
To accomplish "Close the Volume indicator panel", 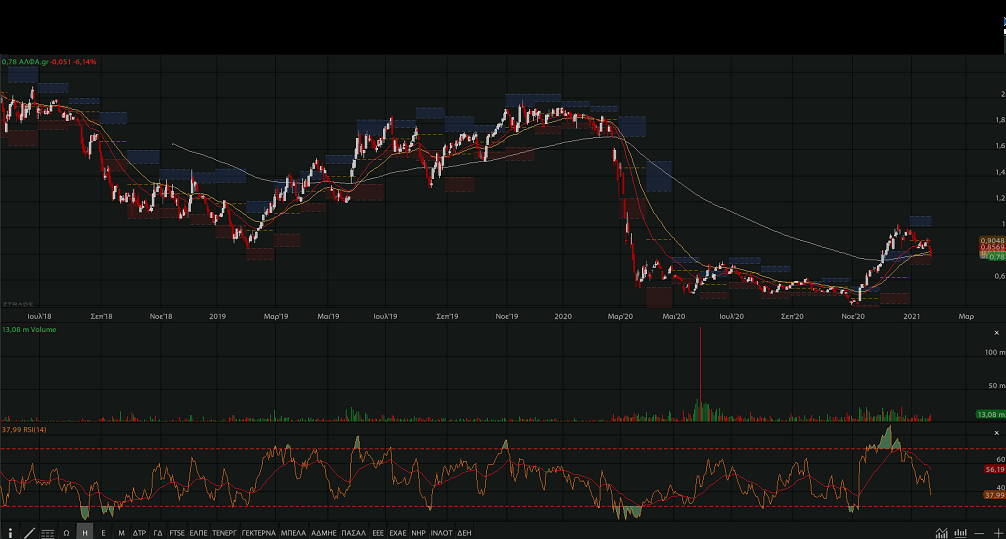I will pyautogui.click(x=996, y=331).
